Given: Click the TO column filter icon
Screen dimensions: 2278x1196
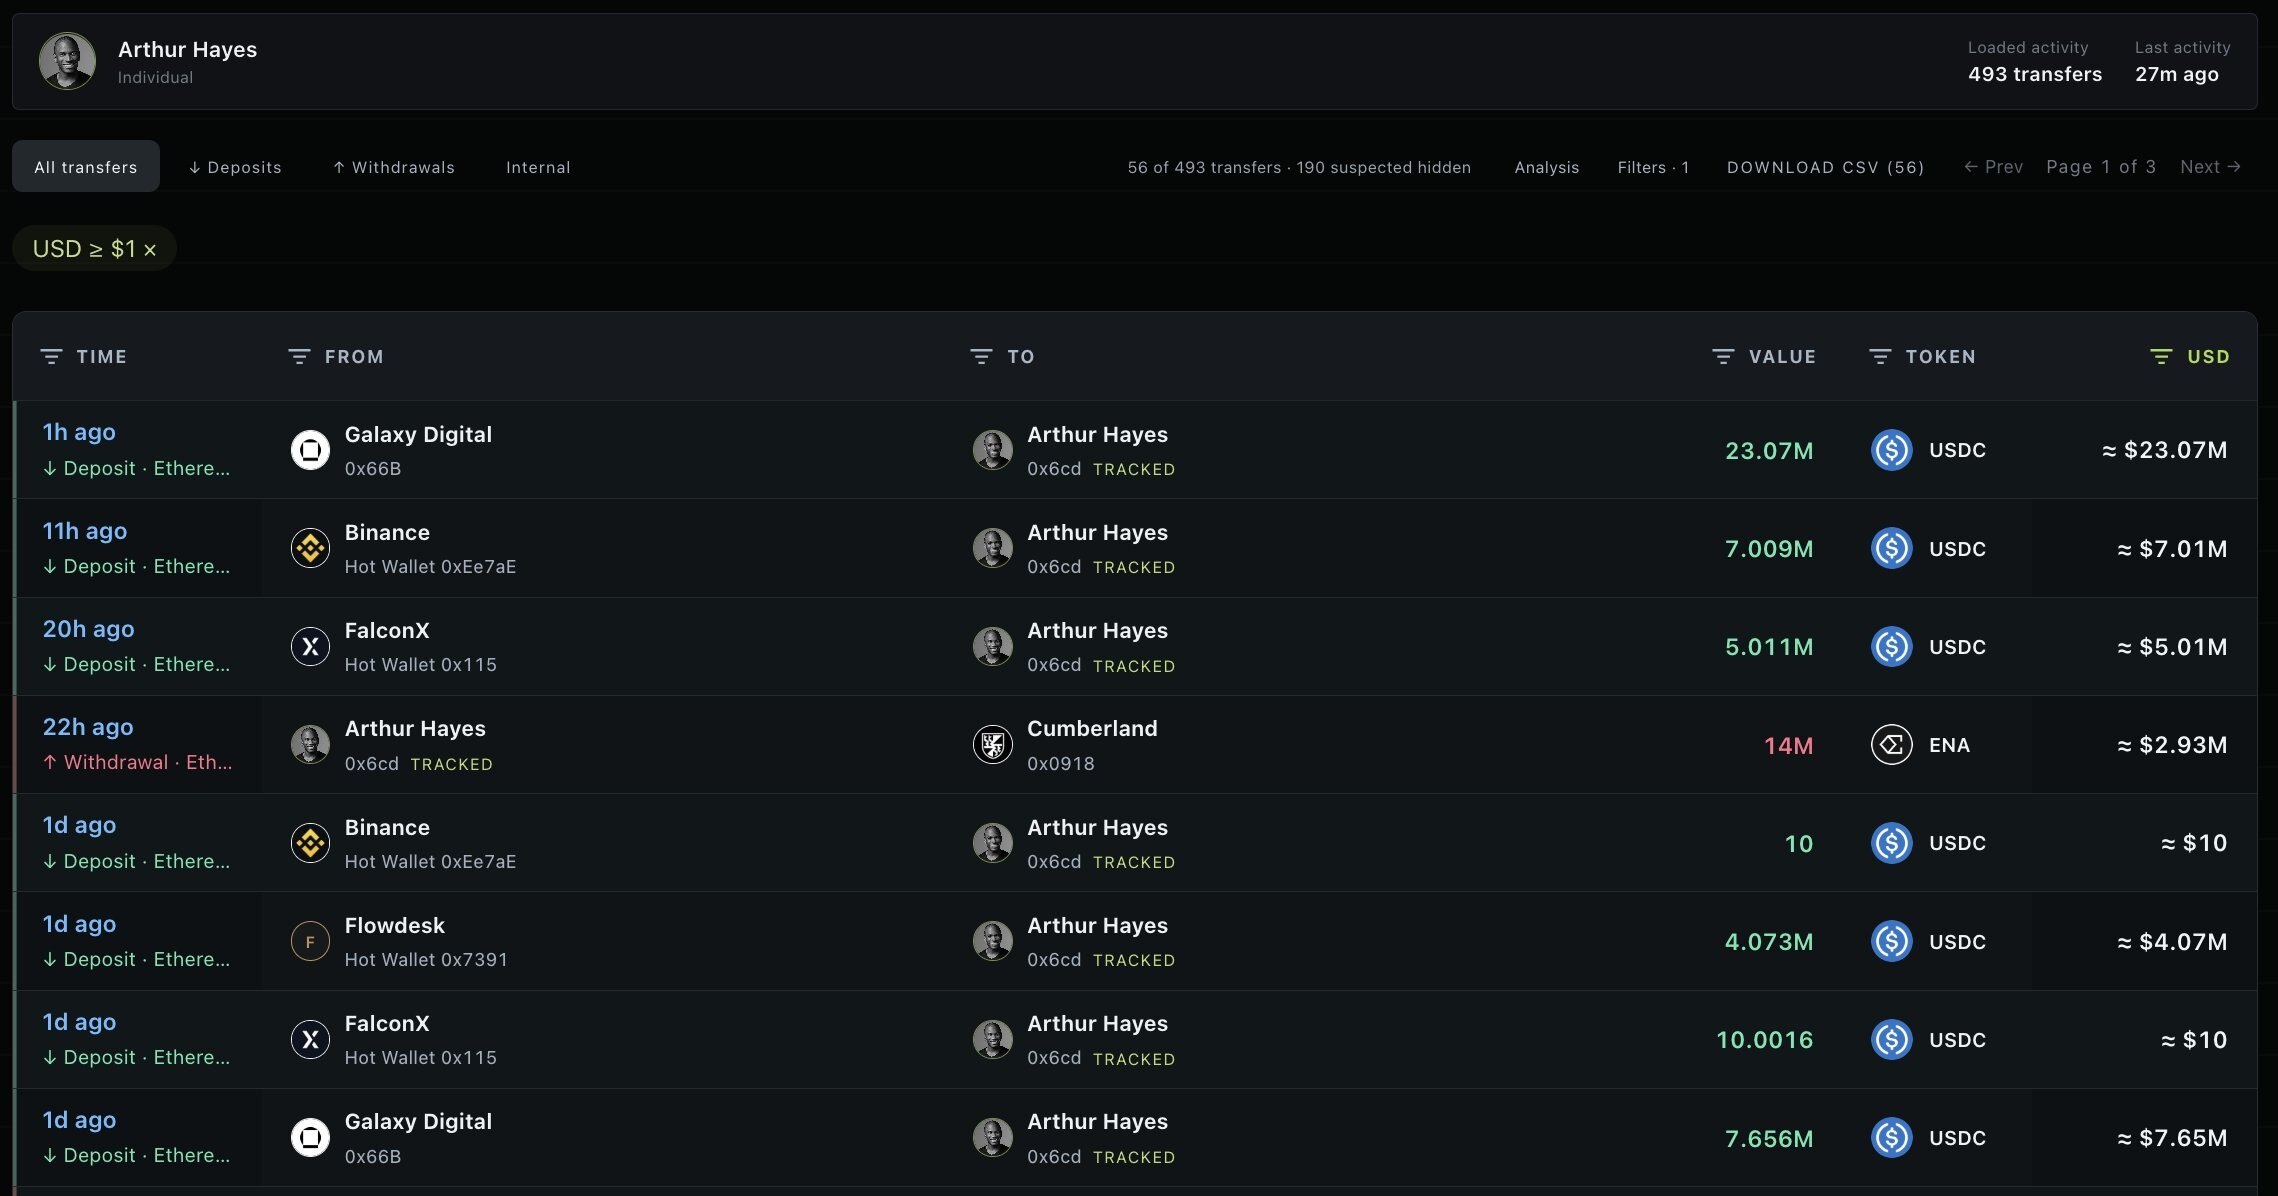Looking at the screenshot, I should 981,357.
